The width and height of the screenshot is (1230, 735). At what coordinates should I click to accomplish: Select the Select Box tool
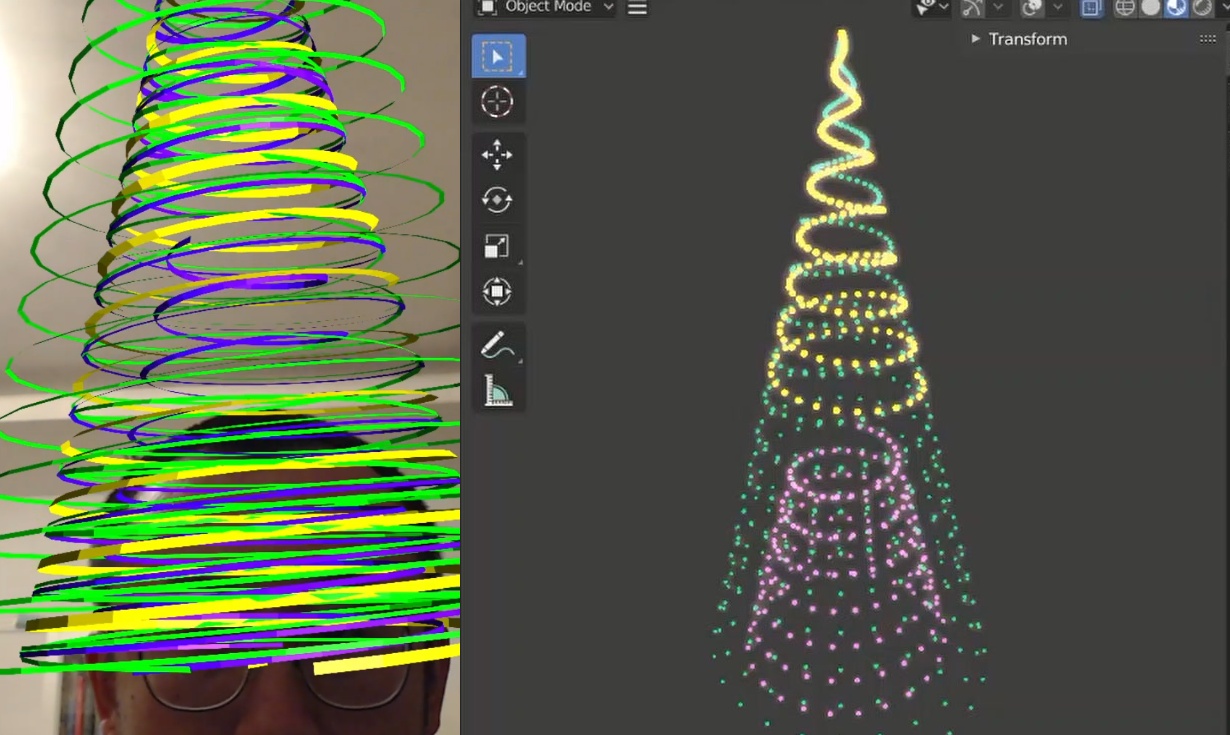(498, 57)
